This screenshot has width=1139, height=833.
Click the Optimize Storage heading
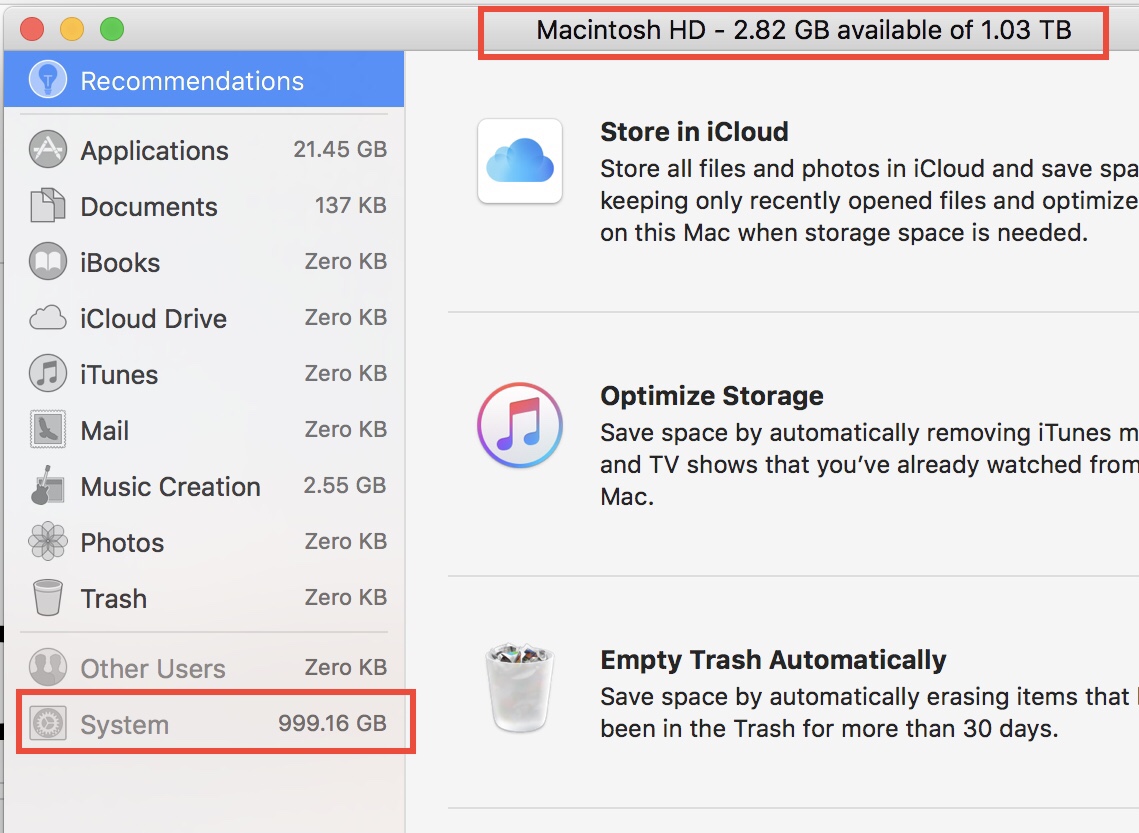711,395
